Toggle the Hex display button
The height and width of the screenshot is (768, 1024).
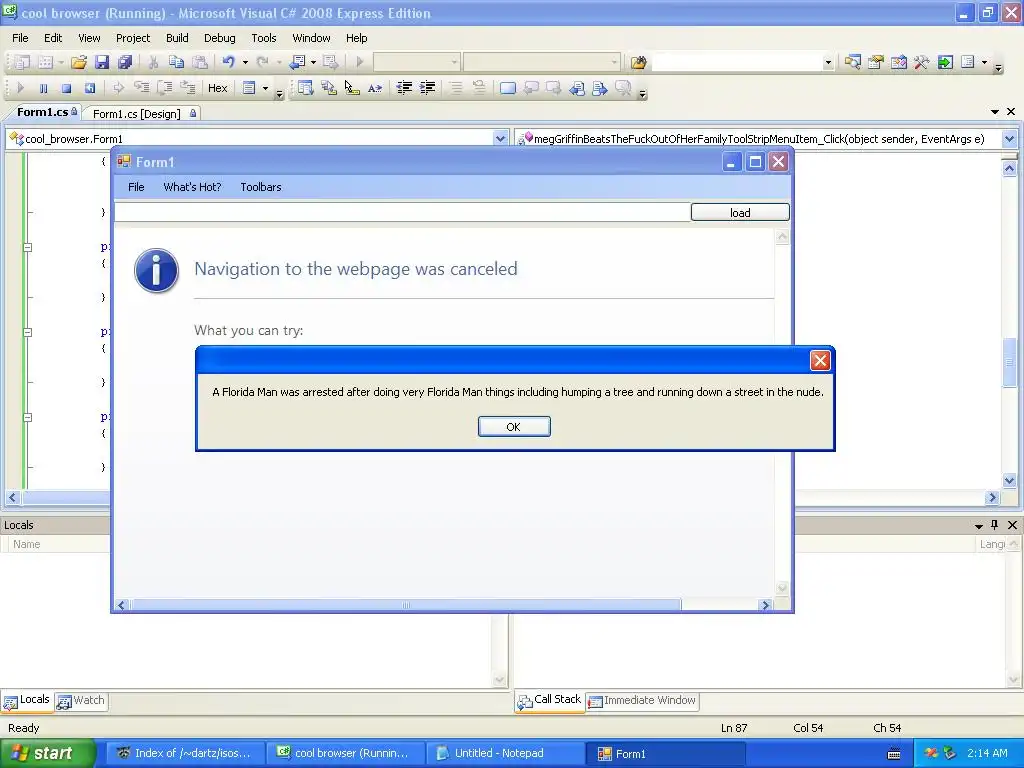(x=217, y=88)
